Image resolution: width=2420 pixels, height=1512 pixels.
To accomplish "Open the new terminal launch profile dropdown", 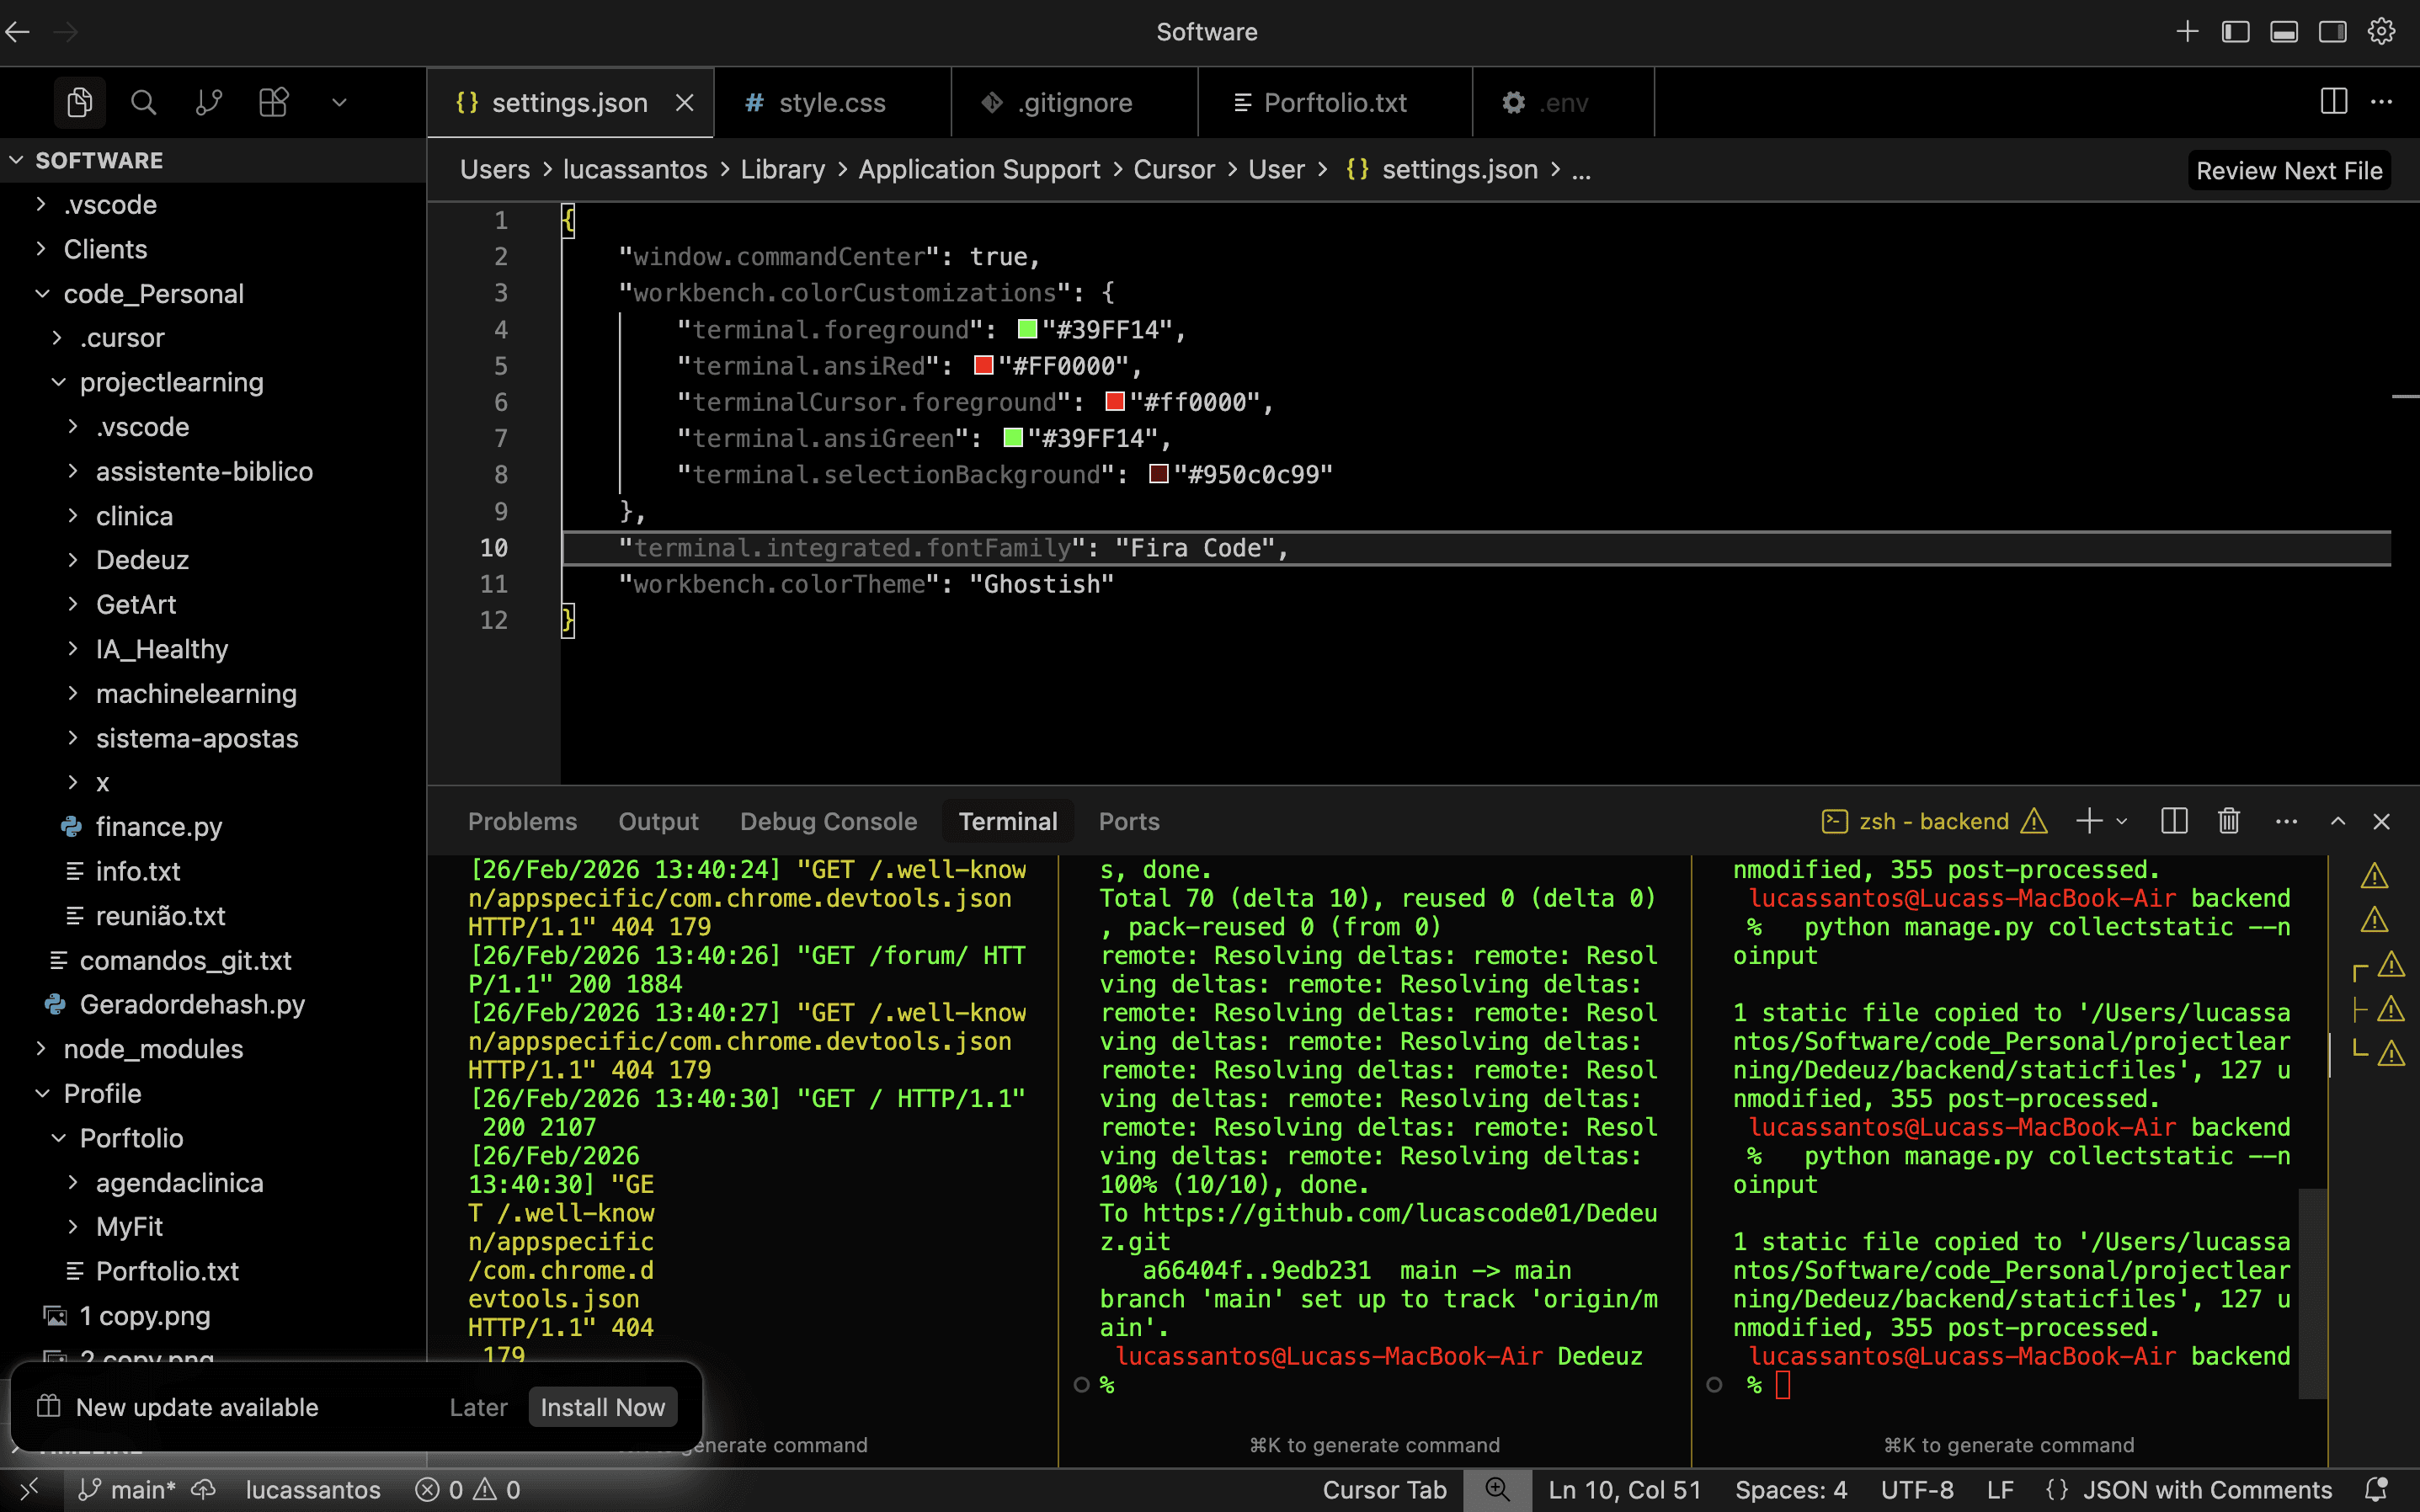I will click(x=2122, y=821).
